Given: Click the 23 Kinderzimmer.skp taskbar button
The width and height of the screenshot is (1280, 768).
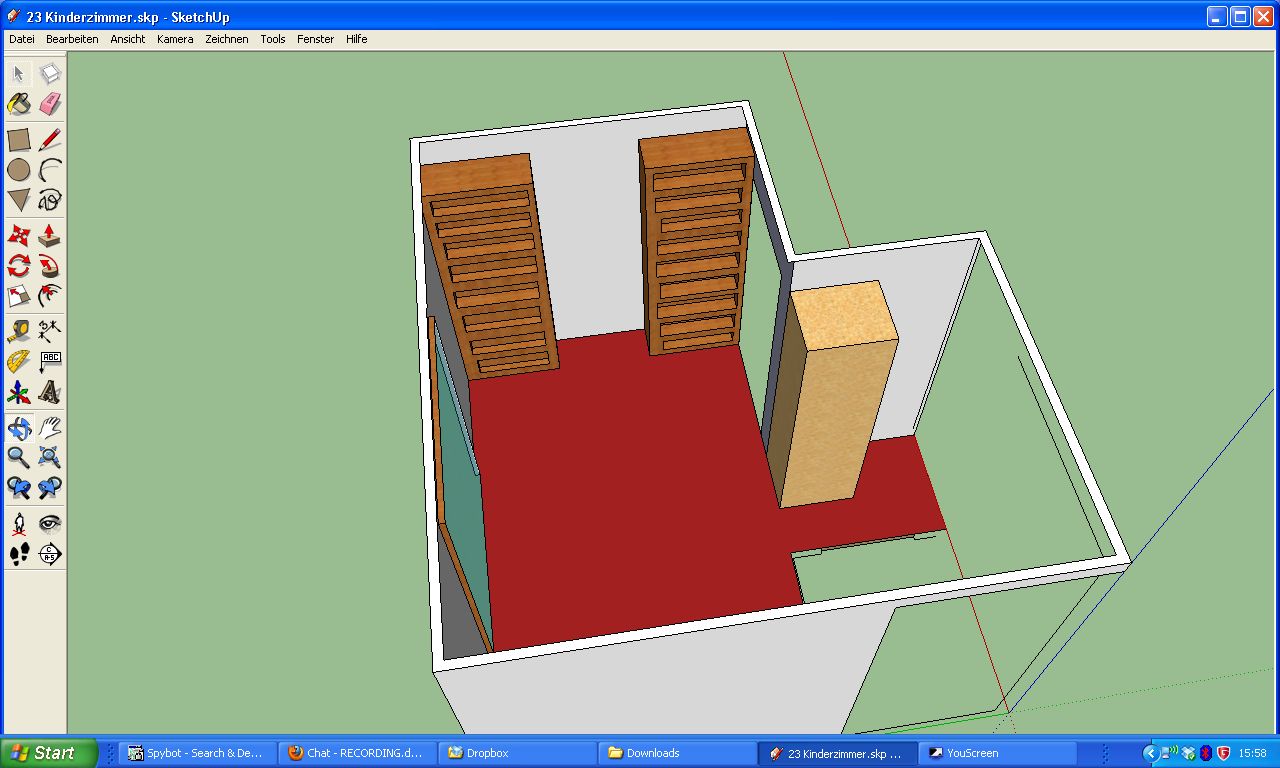Looking at the screenshot, I should (x=837, y=753).
